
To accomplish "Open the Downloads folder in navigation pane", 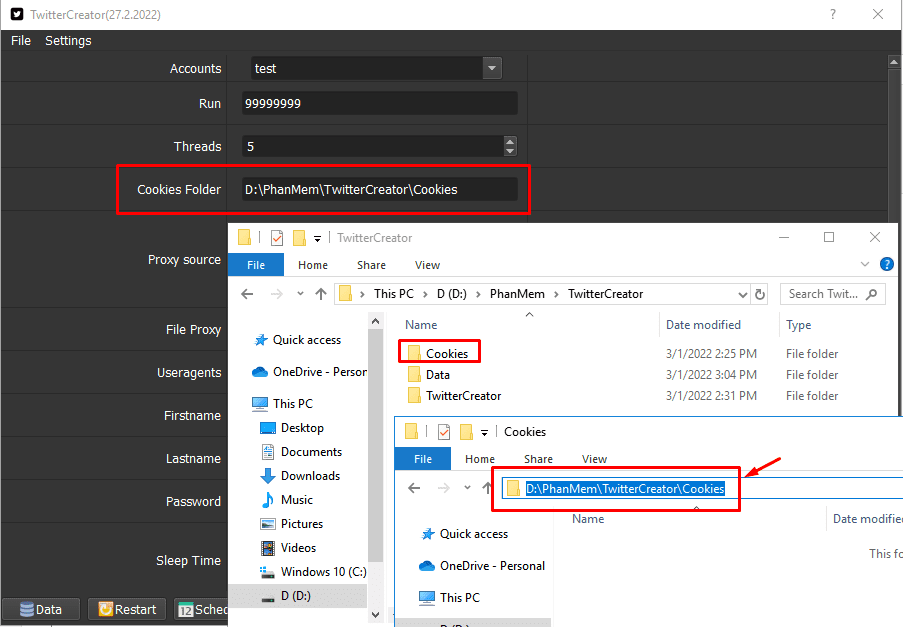I will 310,476.
